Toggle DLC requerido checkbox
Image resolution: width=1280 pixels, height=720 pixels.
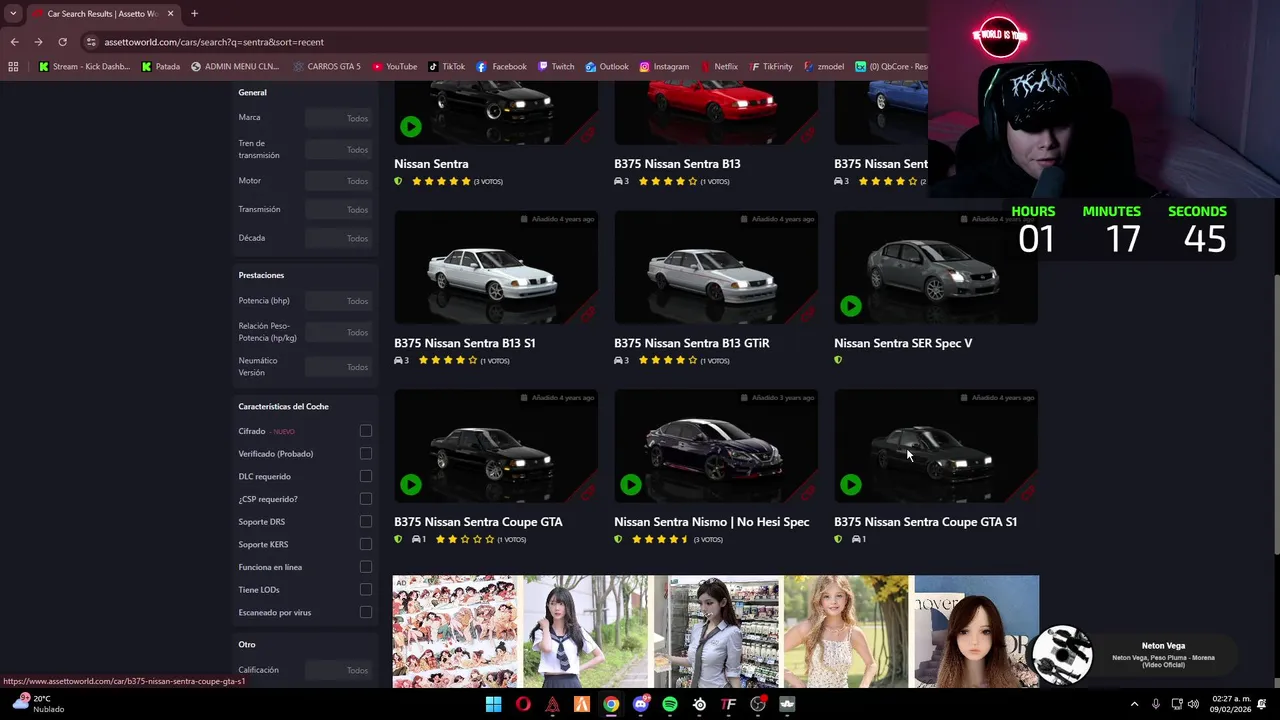pos(366,476)
